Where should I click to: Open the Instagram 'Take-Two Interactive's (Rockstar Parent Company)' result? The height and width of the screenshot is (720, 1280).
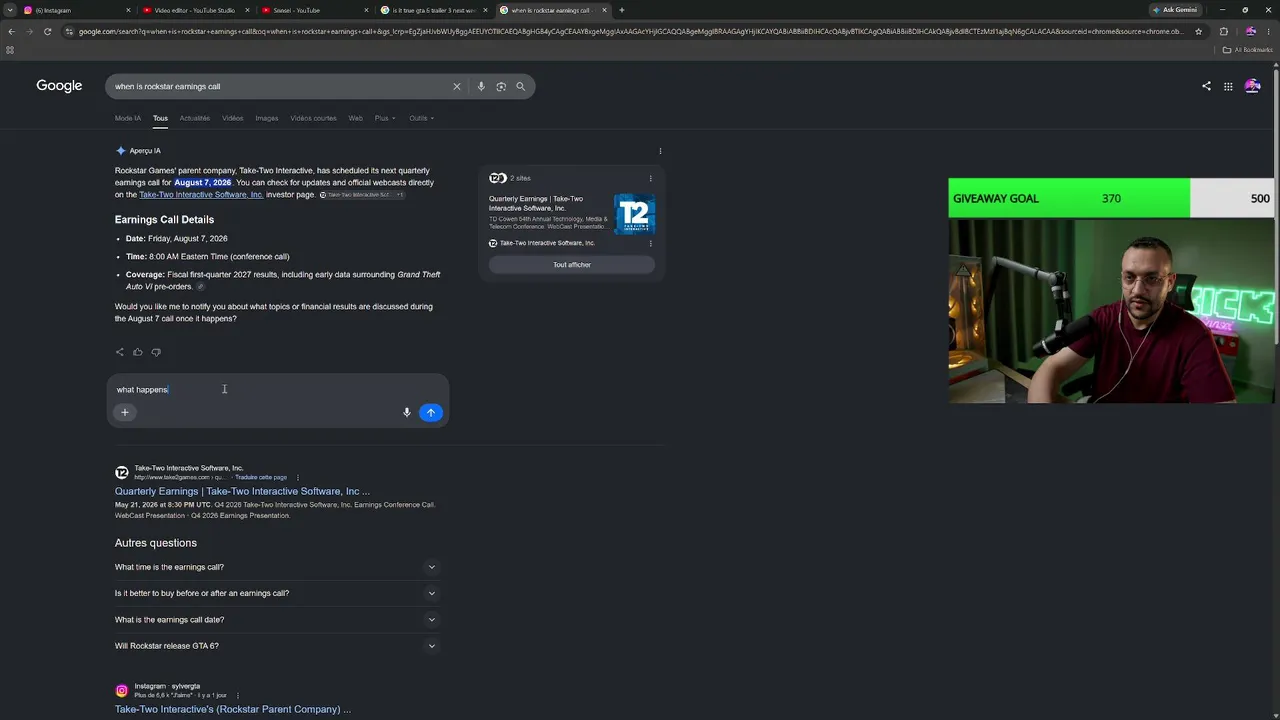(233, 709)
